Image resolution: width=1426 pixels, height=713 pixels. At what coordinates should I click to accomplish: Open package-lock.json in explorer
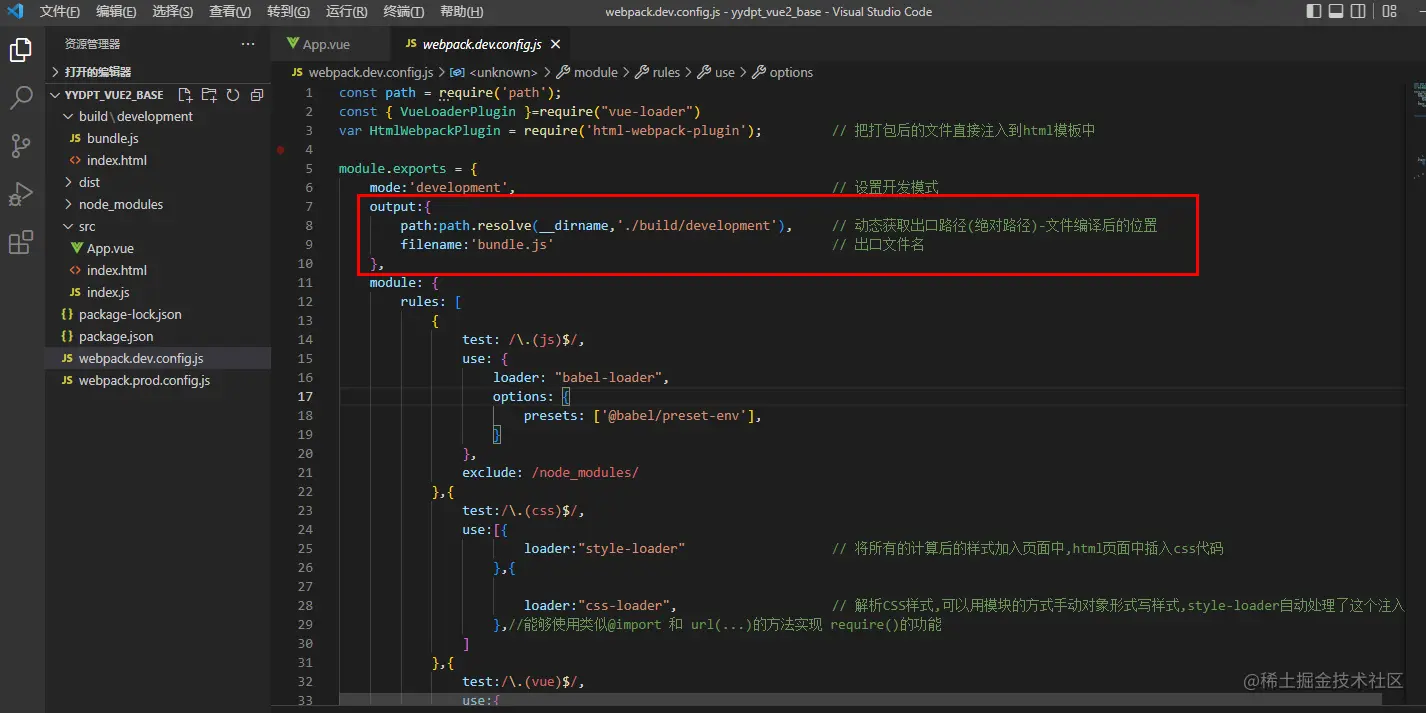tap(159, 314)
